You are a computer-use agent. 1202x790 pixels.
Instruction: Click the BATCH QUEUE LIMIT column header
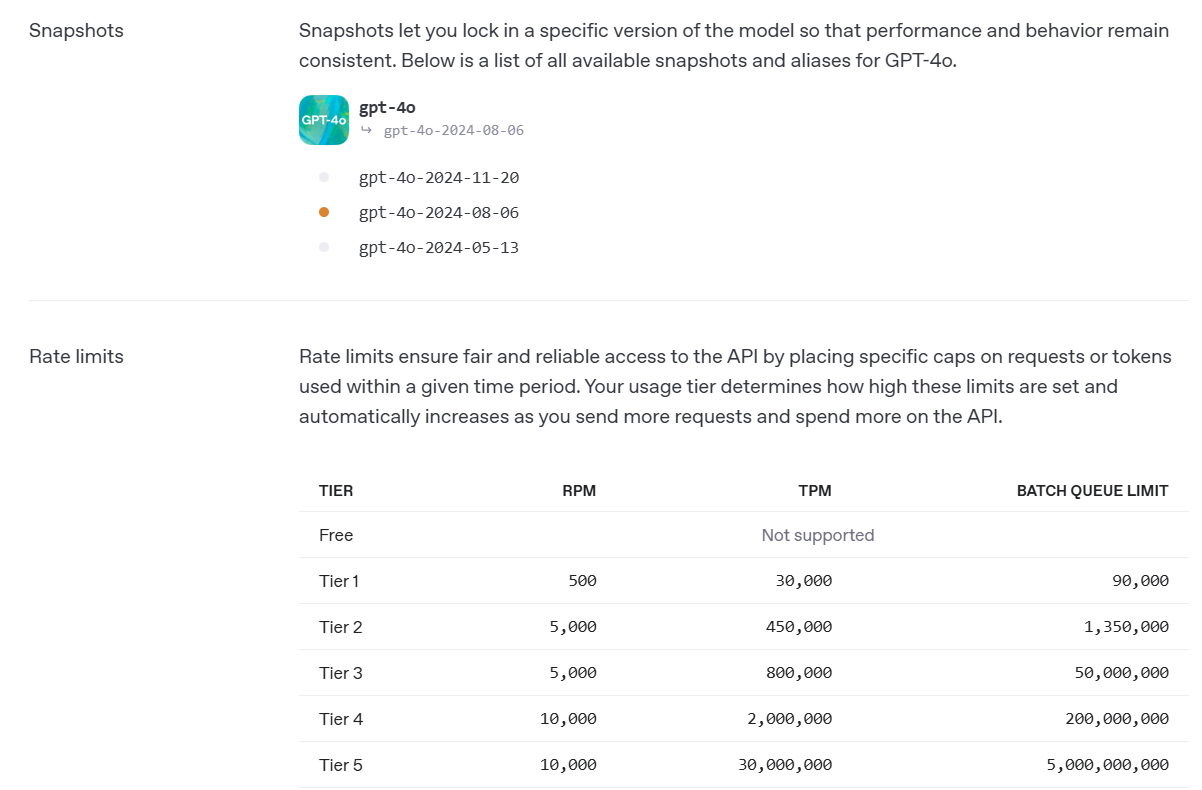1092,491
